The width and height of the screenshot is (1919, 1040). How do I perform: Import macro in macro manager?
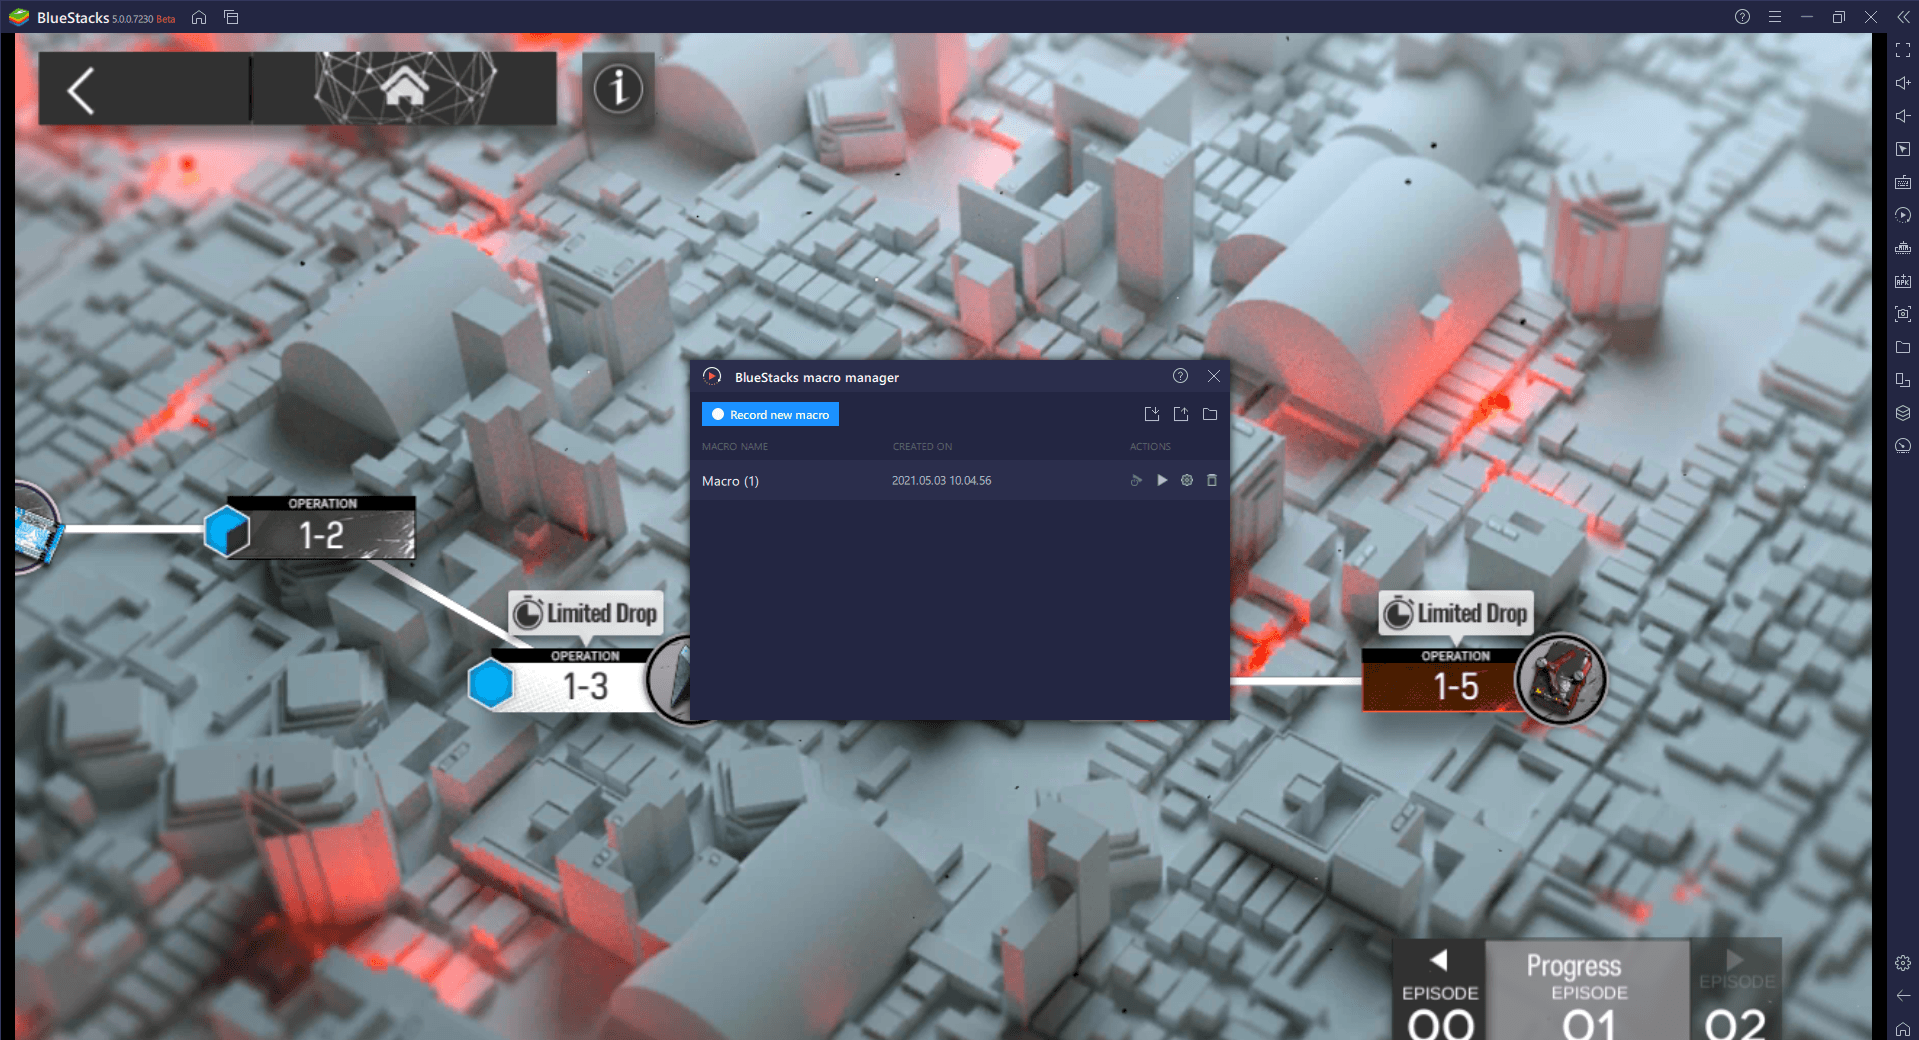coord(1152,414)
